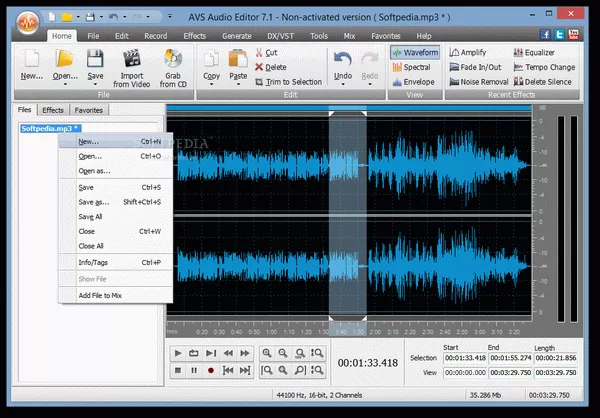Click the Fast Forward button
This screenshot has height=418, width=600.
245,353
